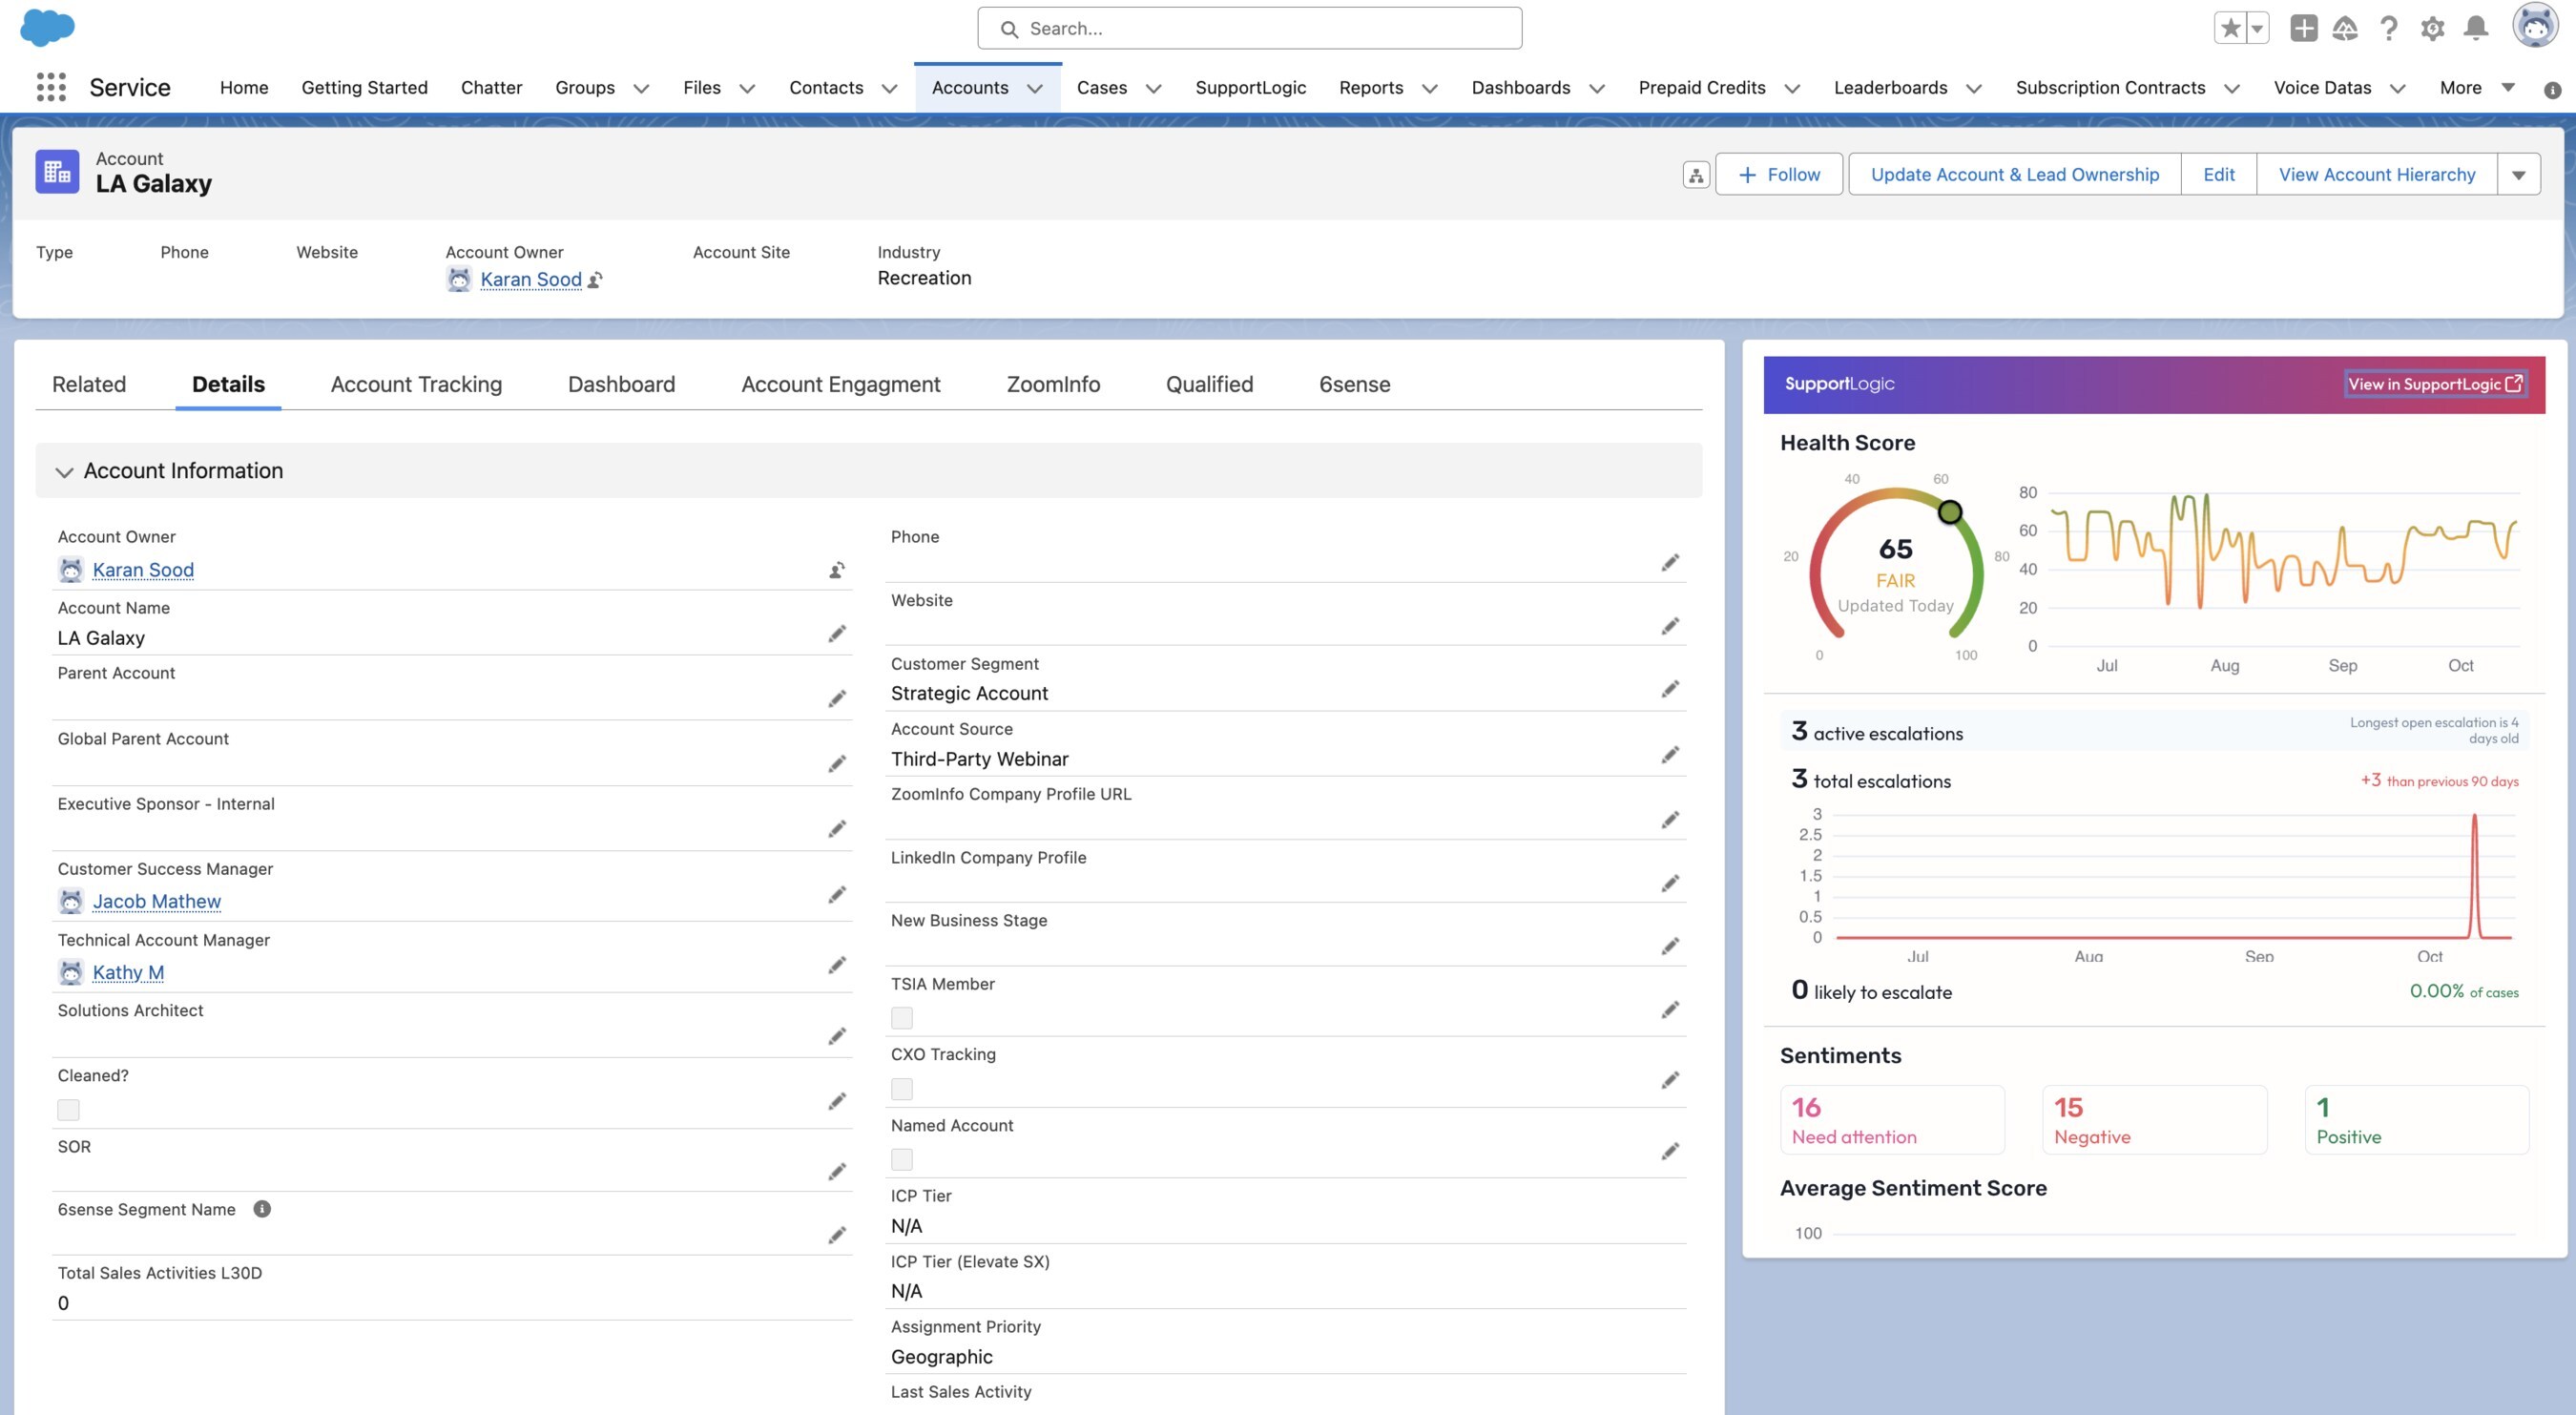Select the ZoomInfo tab

pyautogui.click(x=1053, y=385)
